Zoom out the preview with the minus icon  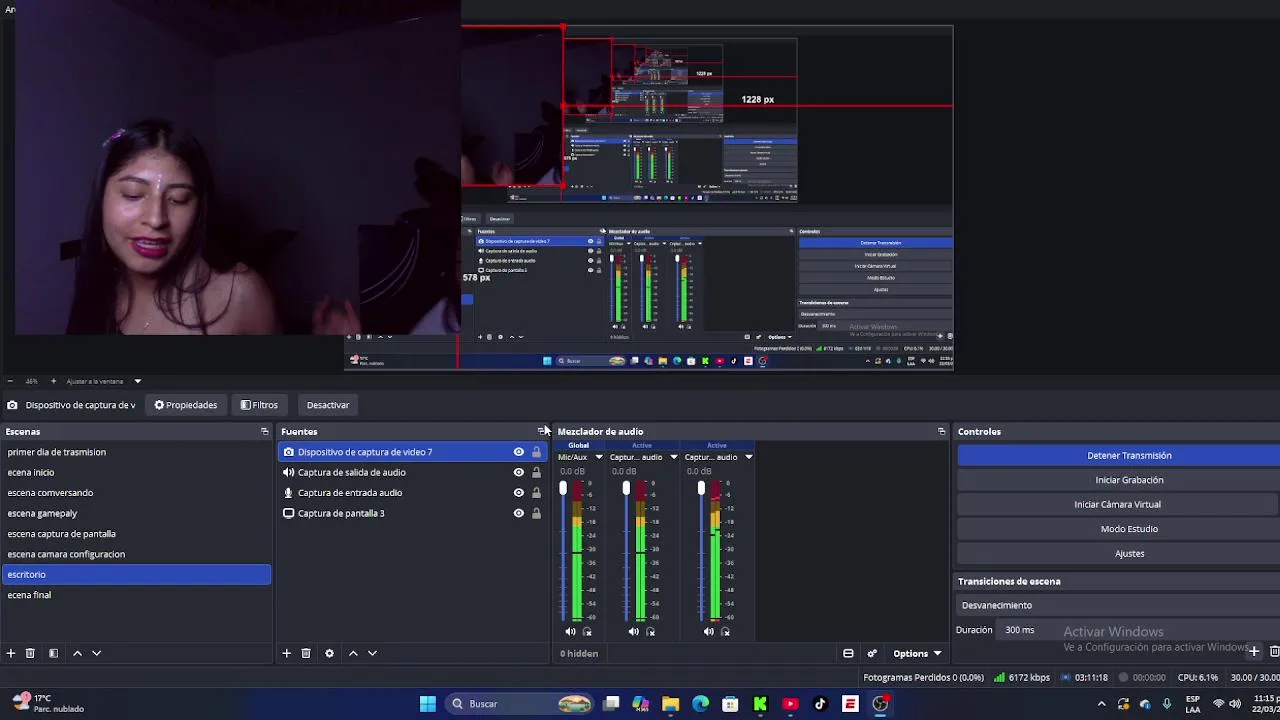(10, 381)
